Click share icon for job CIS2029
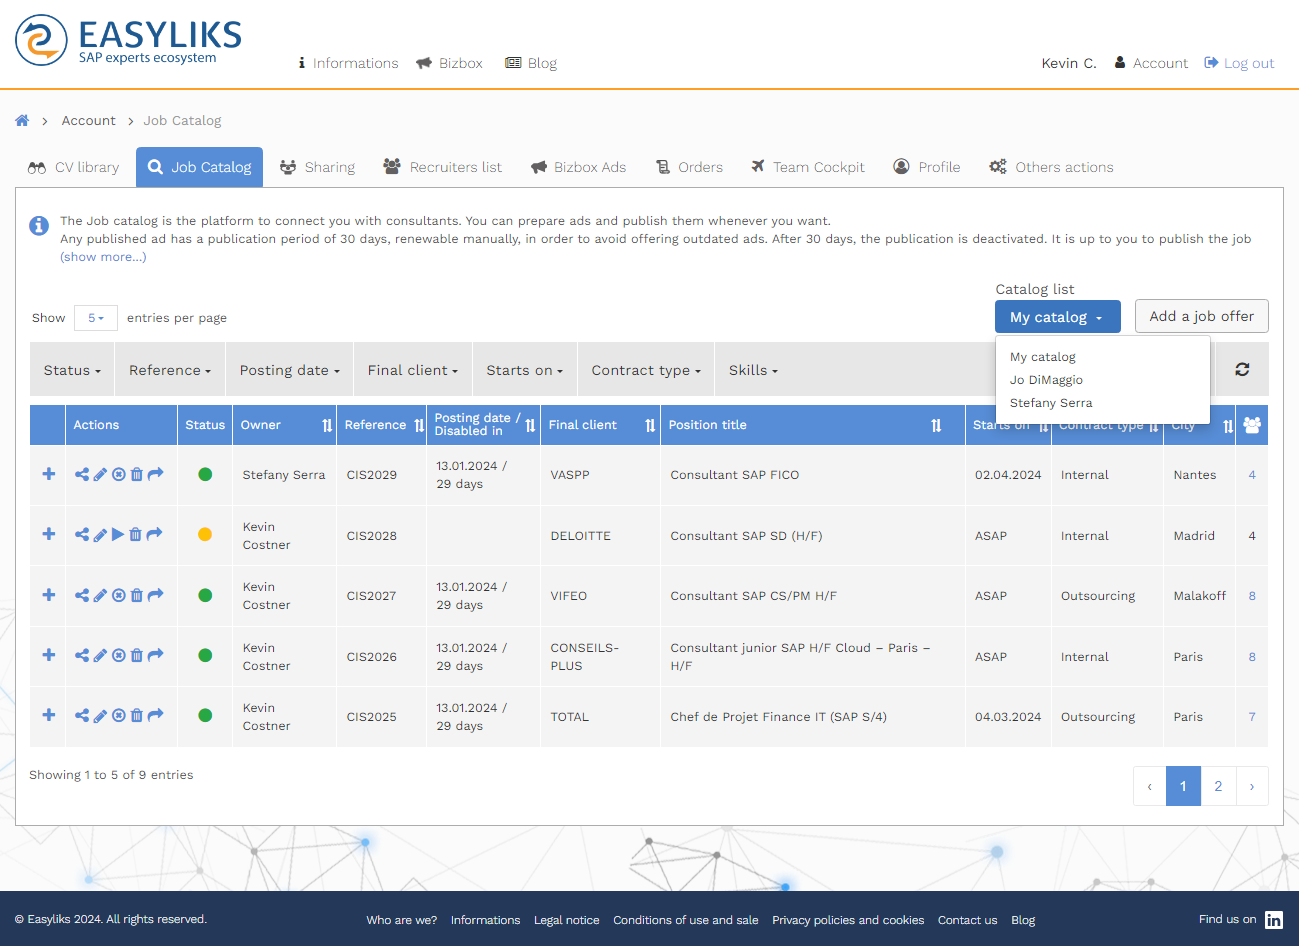Viewport: 1299px width, 946px height. 81,474
